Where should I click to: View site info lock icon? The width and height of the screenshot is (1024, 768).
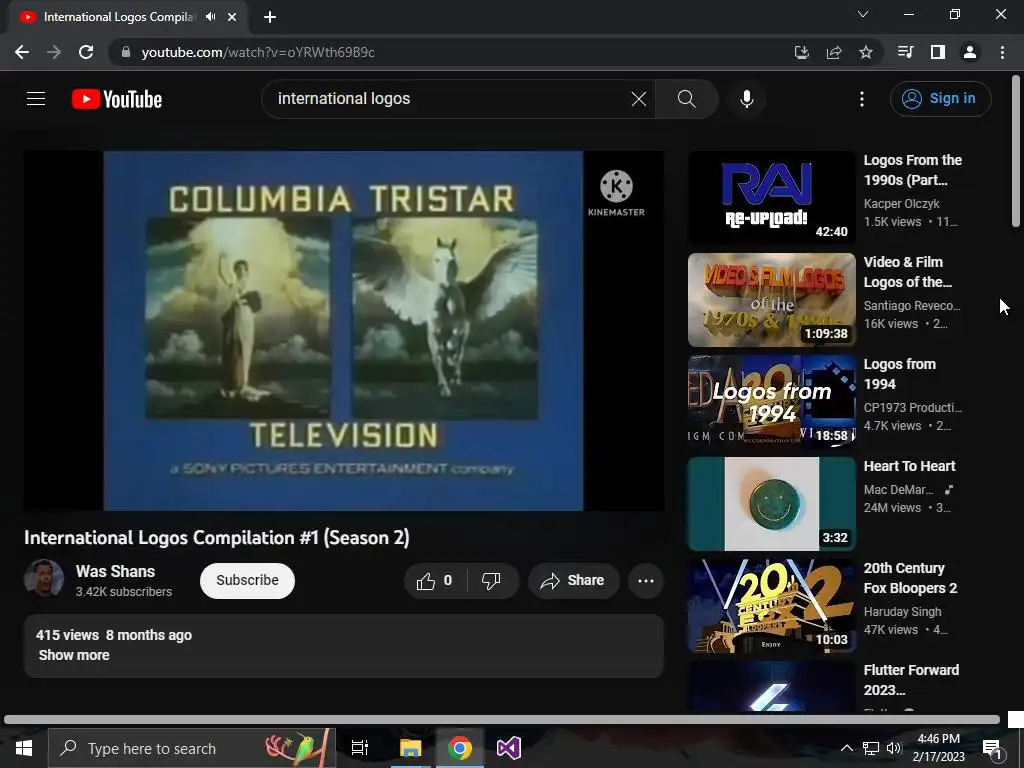point(125,52)
